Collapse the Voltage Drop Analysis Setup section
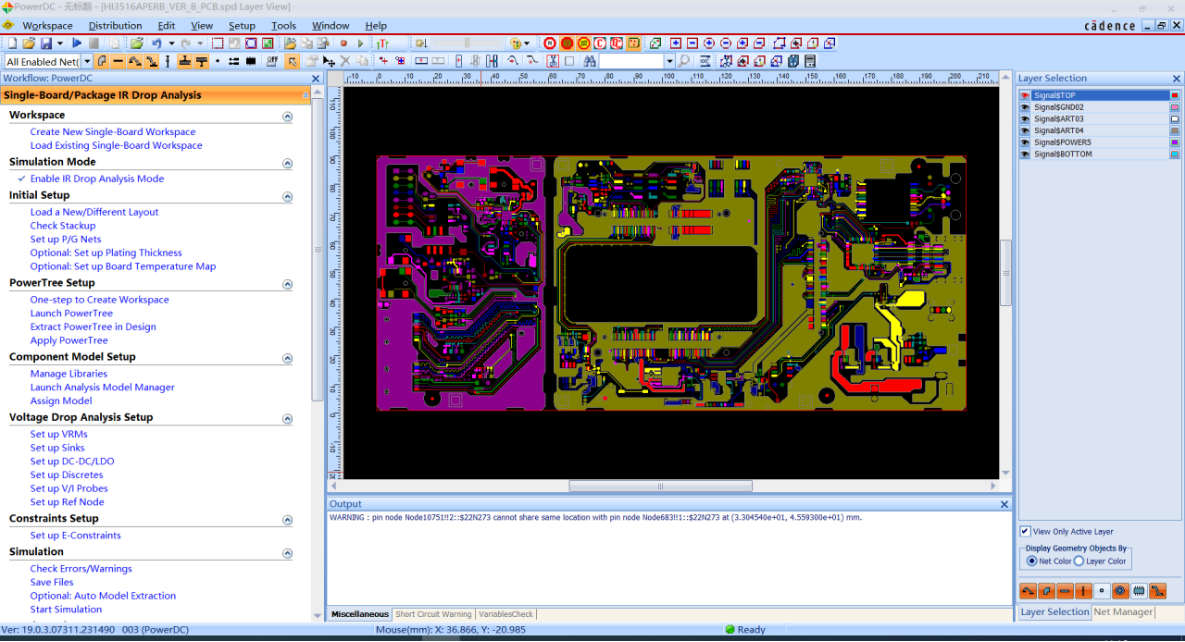Viewport: 1185px width, 642px height. [x=287, y=419]
